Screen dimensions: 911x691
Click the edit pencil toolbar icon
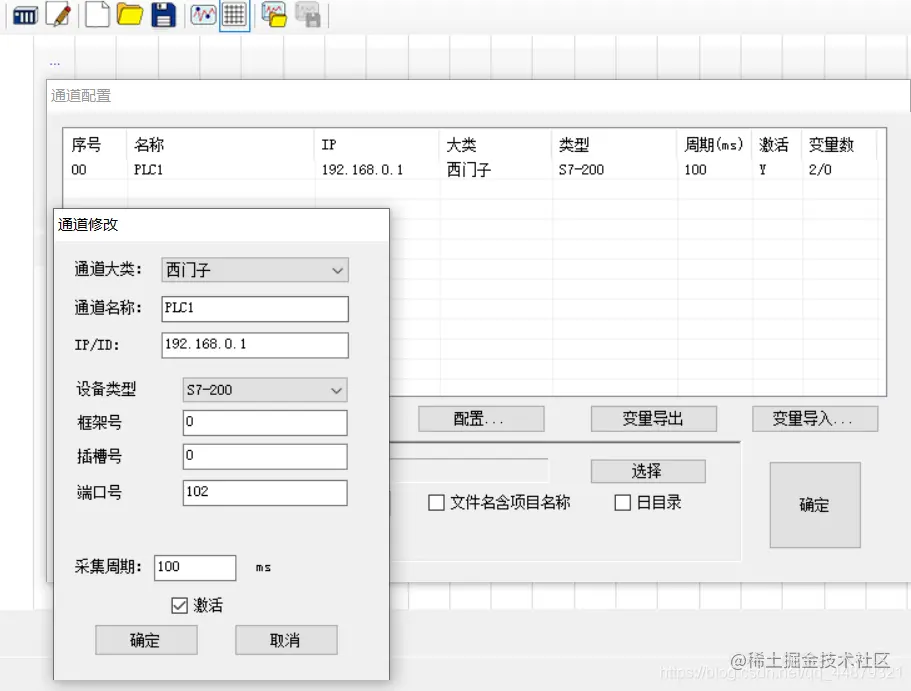pyautogui.click(x=58, y=15)
